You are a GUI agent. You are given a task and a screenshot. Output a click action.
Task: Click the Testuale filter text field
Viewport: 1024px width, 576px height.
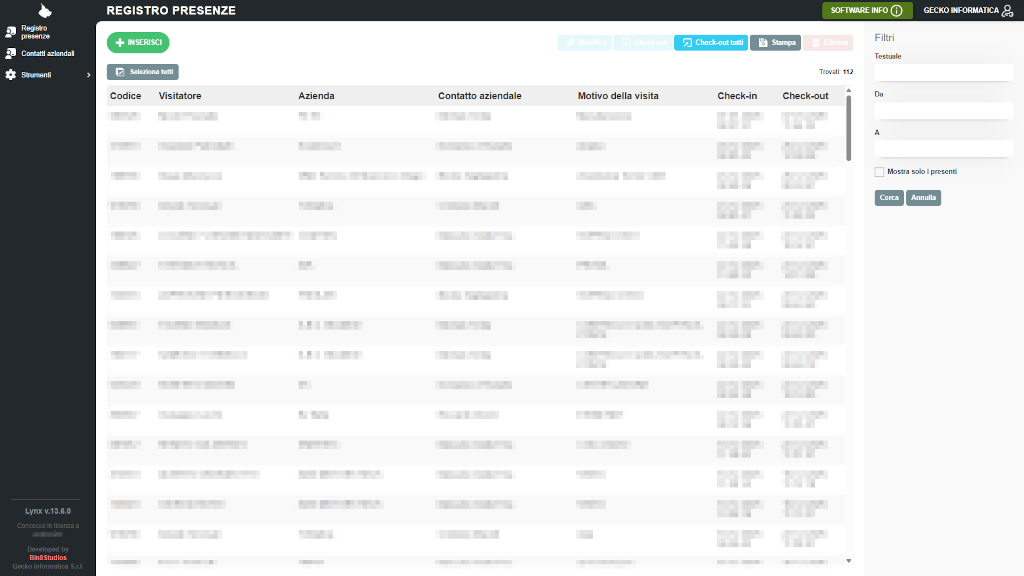pyautogui.click(x=943, y=72)
